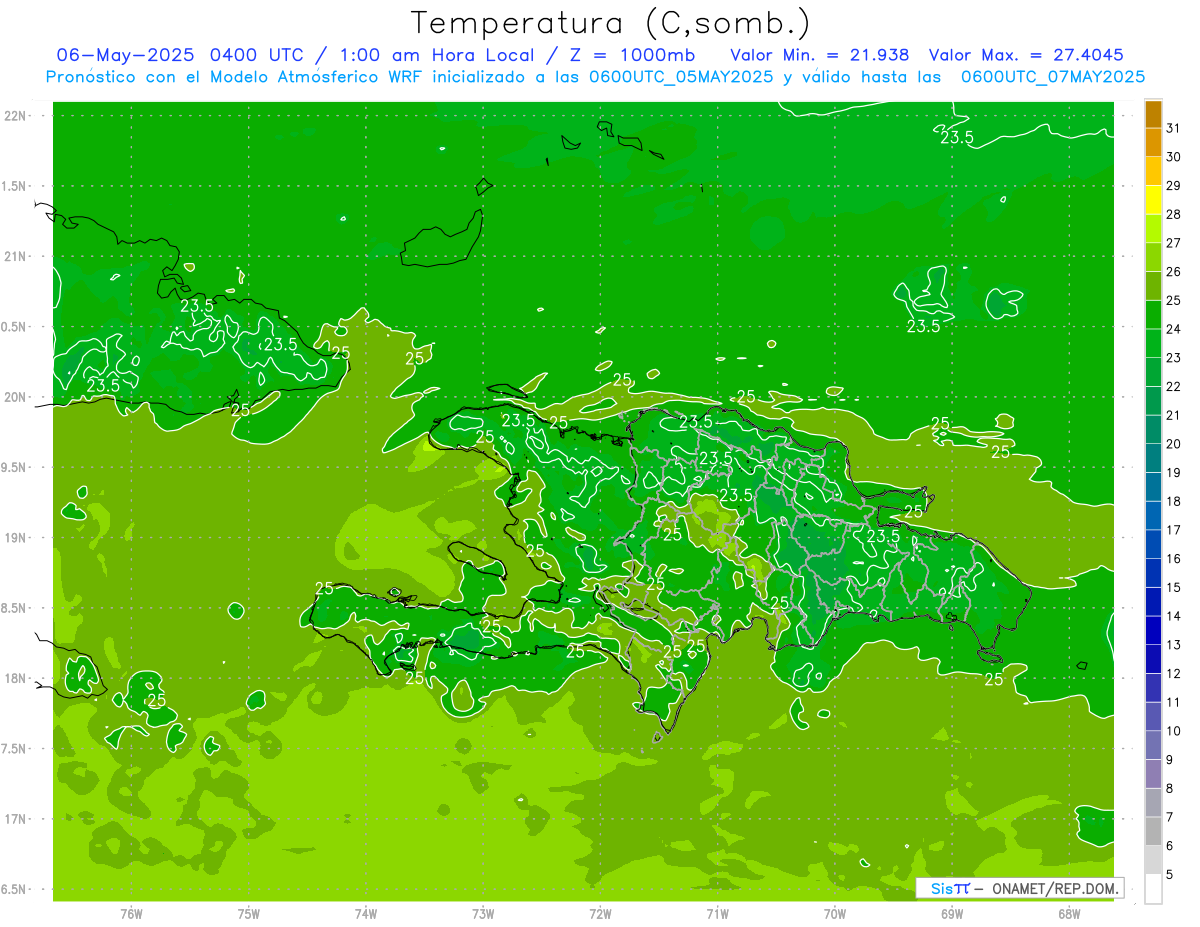Click legend value "31" on the color bar

point(1174,128)
